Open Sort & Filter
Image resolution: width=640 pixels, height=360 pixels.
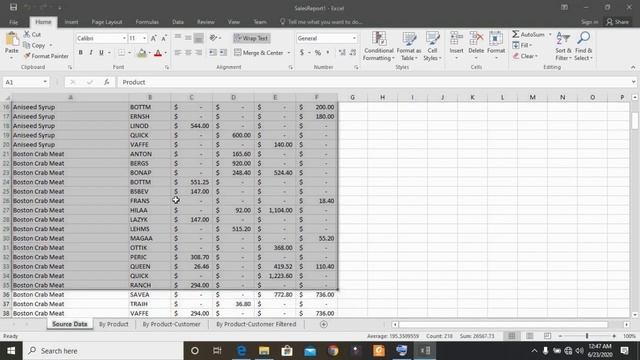tap(563, 46)
